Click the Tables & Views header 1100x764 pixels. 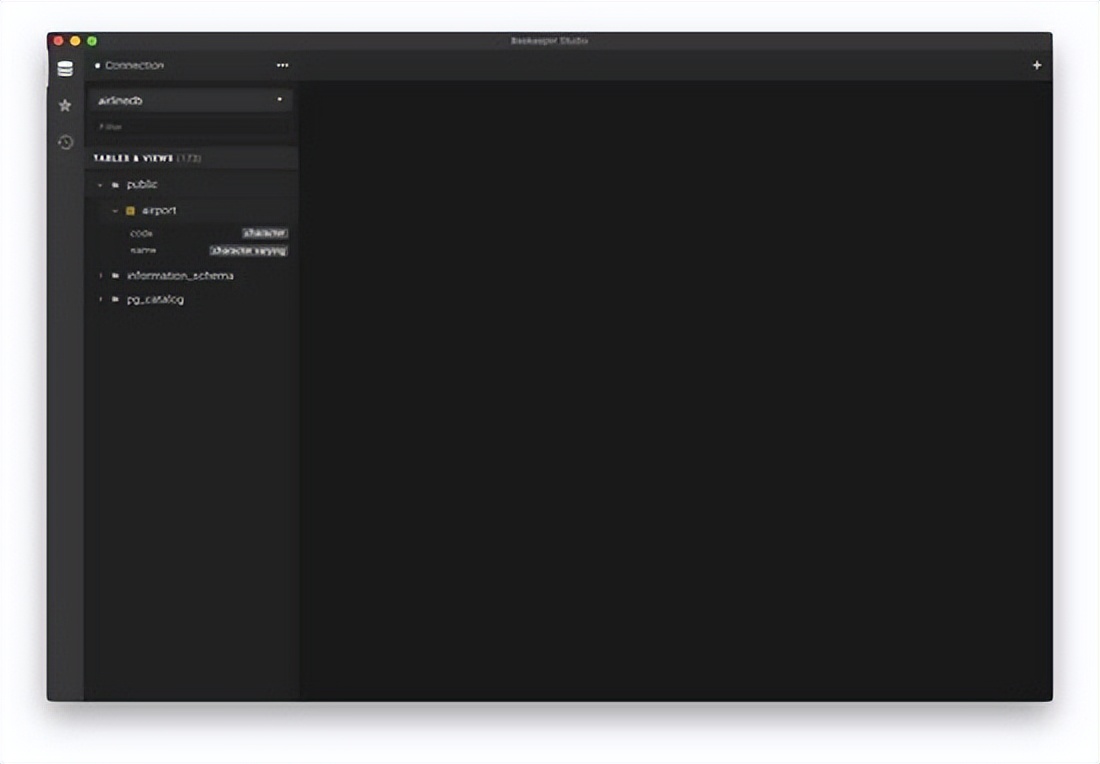pyautogui.click(x=133, y=158)
